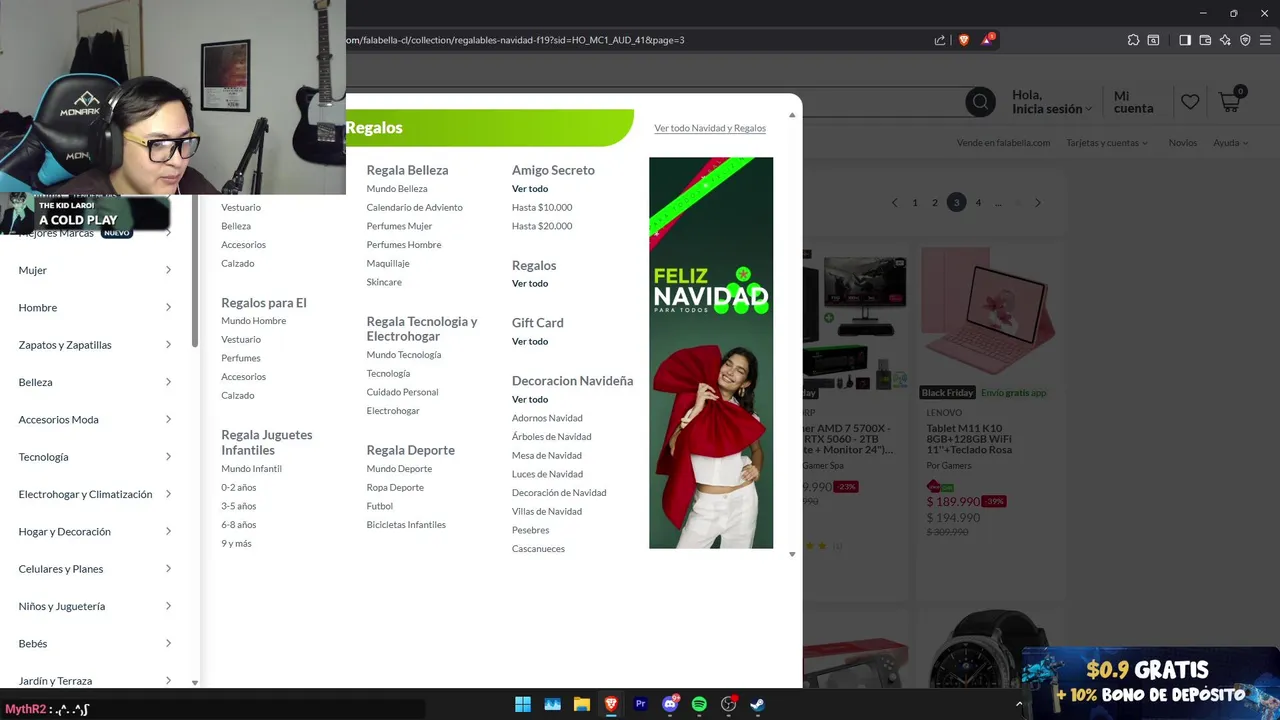The height and width of the screenshot is (720, 1280).
Task: Open Hasta $10.000 Amigo Secreto link
Action: coord(542,207)
